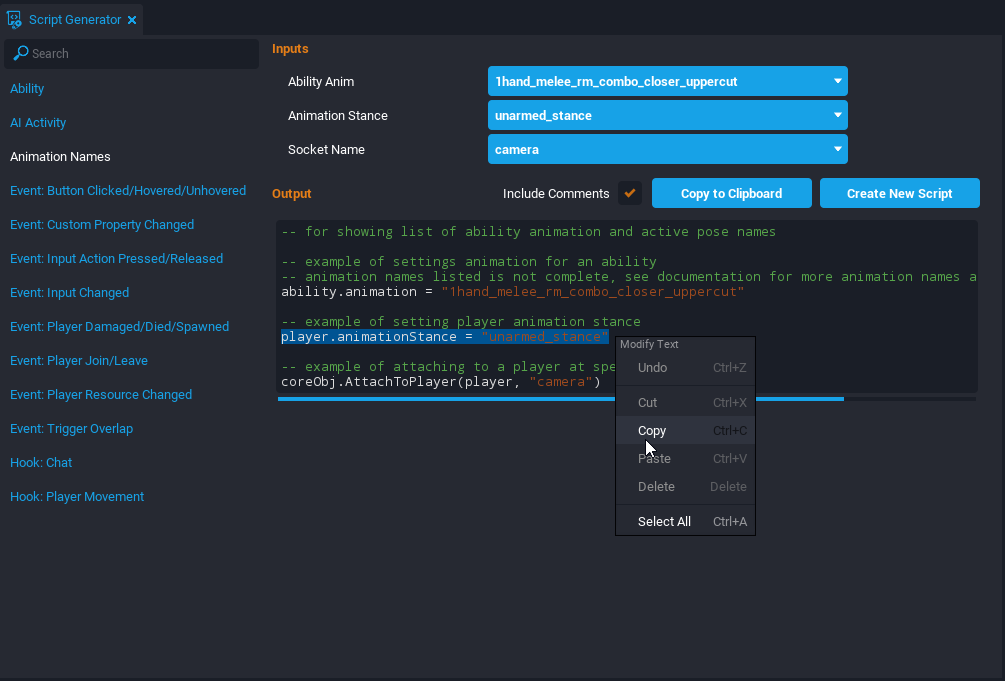Close the Script Generator tab
This screenshot has height=681, width=1005.
pos(132,20)
